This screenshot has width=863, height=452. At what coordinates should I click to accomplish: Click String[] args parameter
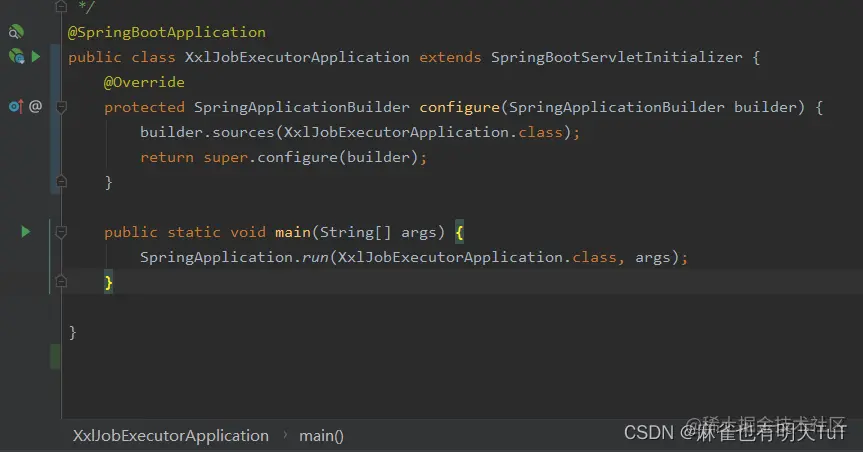378,232
